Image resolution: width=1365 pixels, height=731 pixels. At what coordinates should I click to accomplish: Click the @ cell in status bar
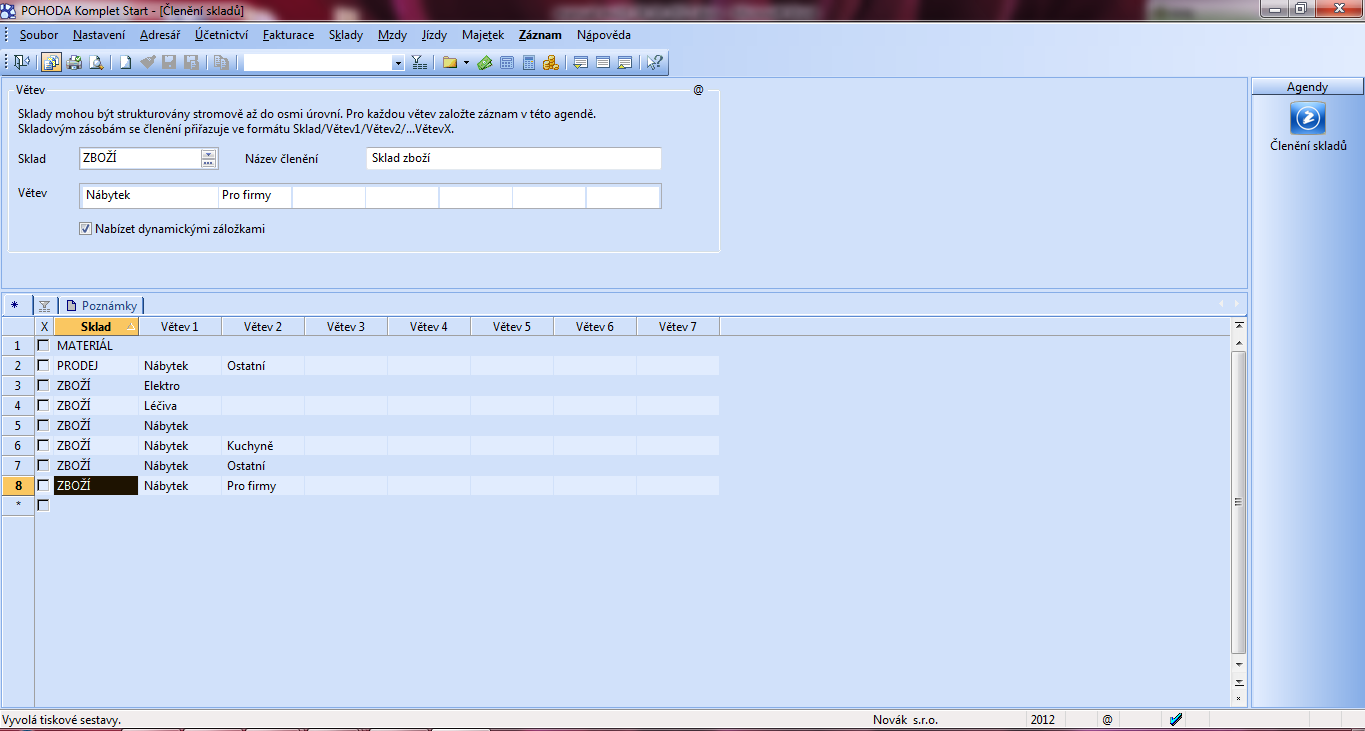[1107, 719]
